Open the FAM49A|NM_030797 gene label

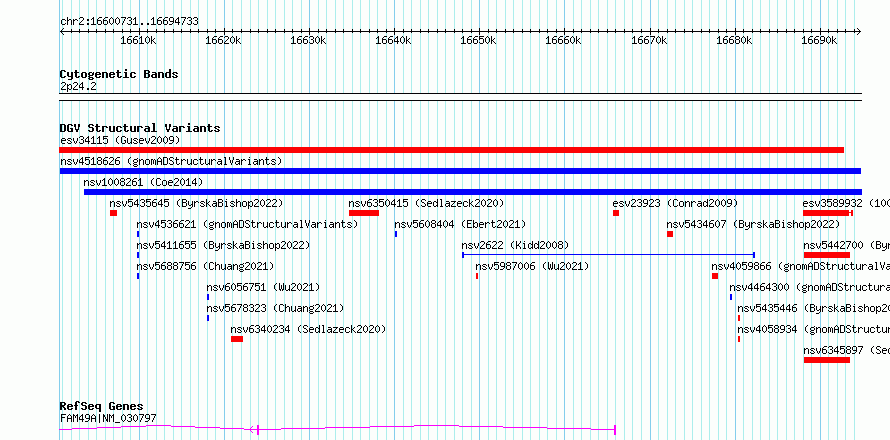108,418
